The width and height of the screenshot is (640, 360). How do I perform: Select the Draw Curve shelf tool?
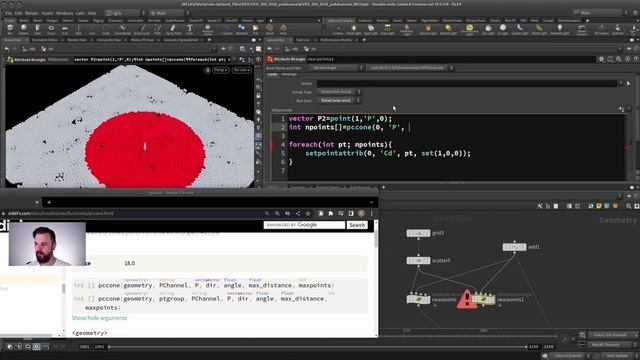[x=142, y=29]
